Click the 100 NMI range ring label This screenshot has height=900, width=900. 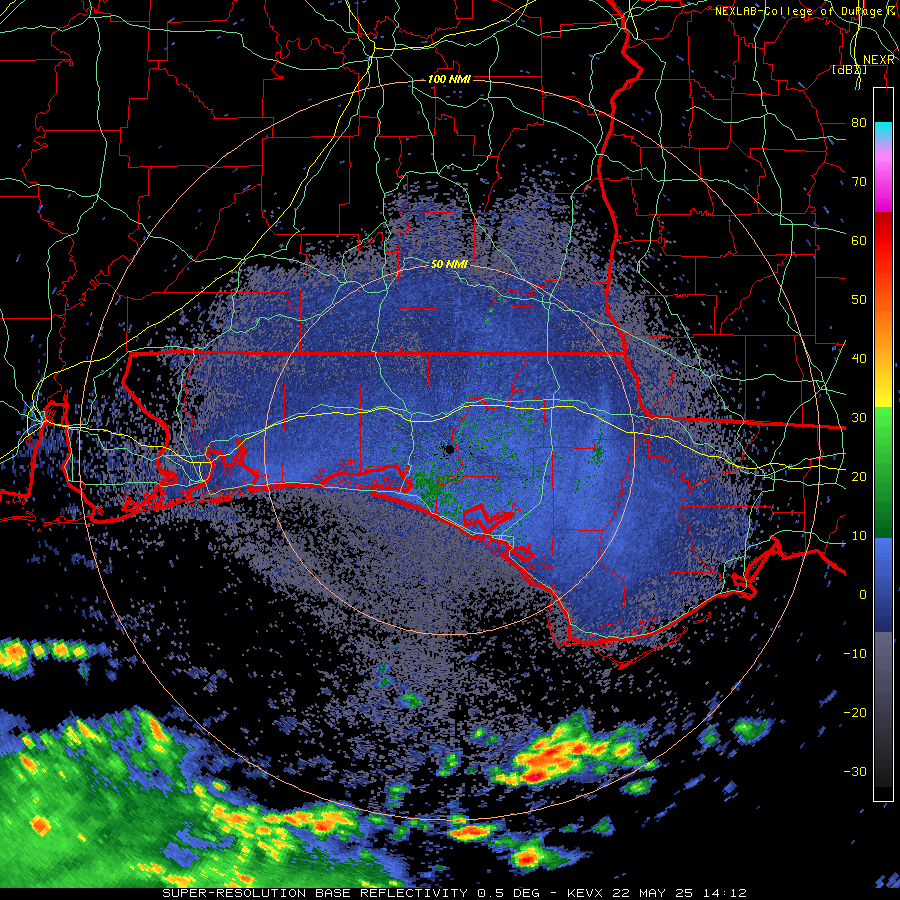449,79
